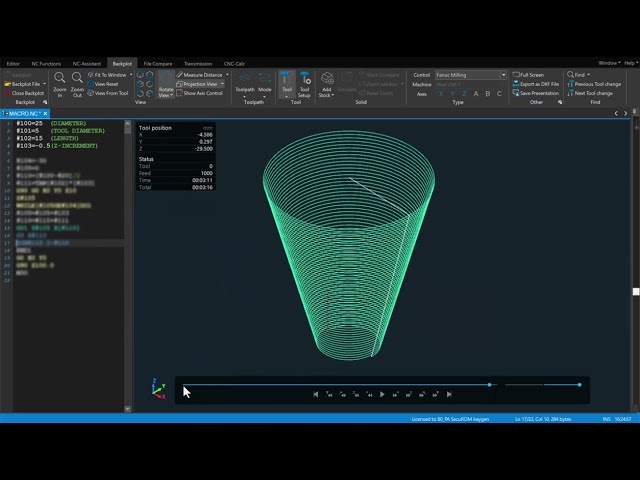Step backward one move, button left of play
This screenshot has height=480, width=640.
[369, 394]
